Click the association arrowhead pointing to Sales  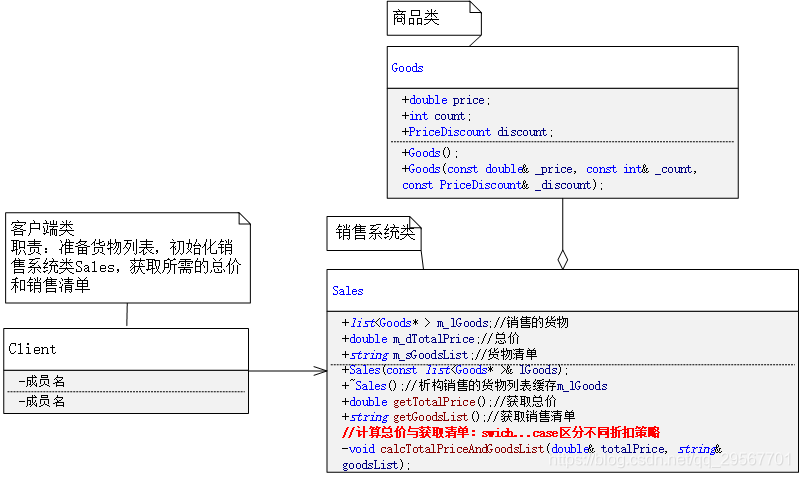(x=320, y=371)
